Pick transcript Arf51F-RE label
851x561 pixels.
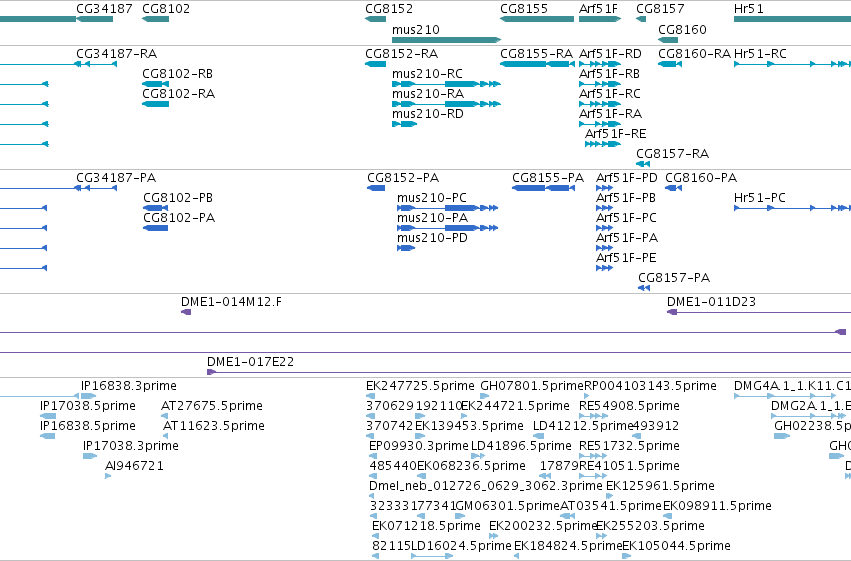coord(615,134)
